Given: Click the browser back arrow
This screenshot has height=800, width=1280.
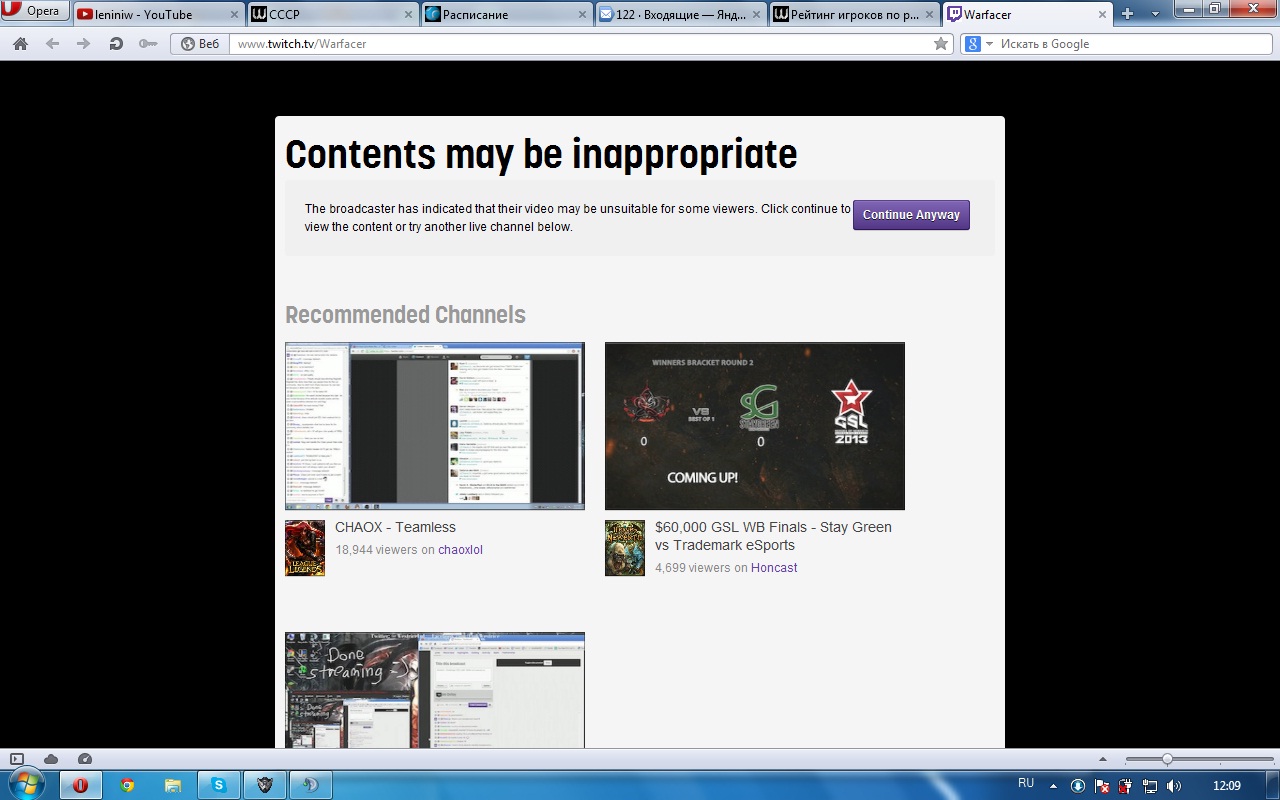Looking at the screenshot, I should click(52, 44).
